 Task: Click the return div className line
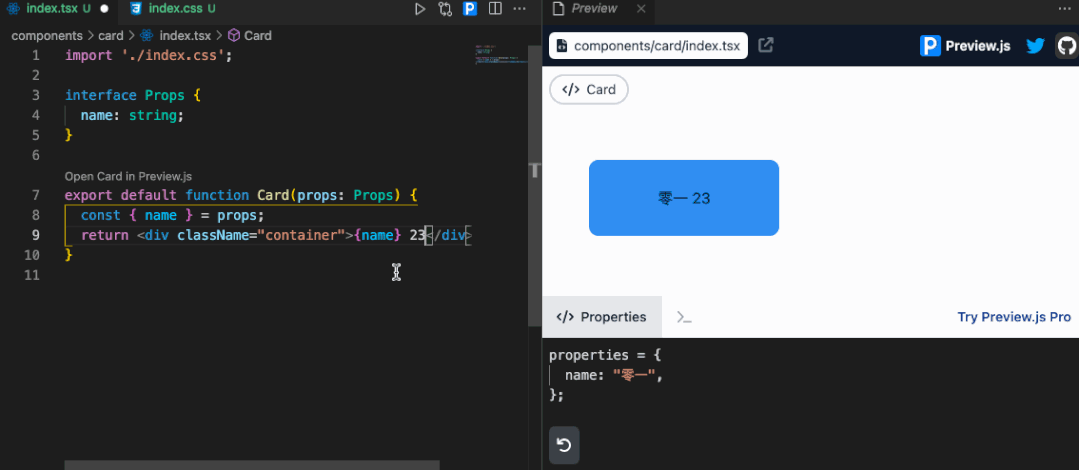pyautogui.click(x=275, y=235)
